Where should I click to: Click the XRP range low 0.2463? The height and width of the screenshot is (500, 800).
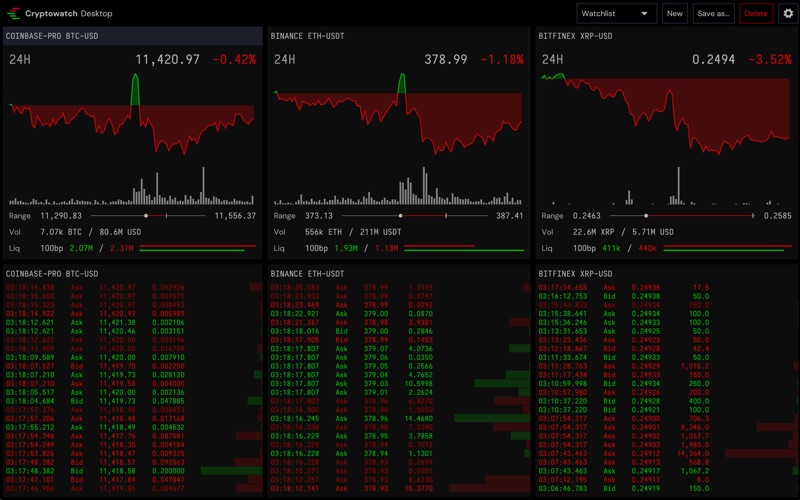pyautogui.click(x=587, y=216)
